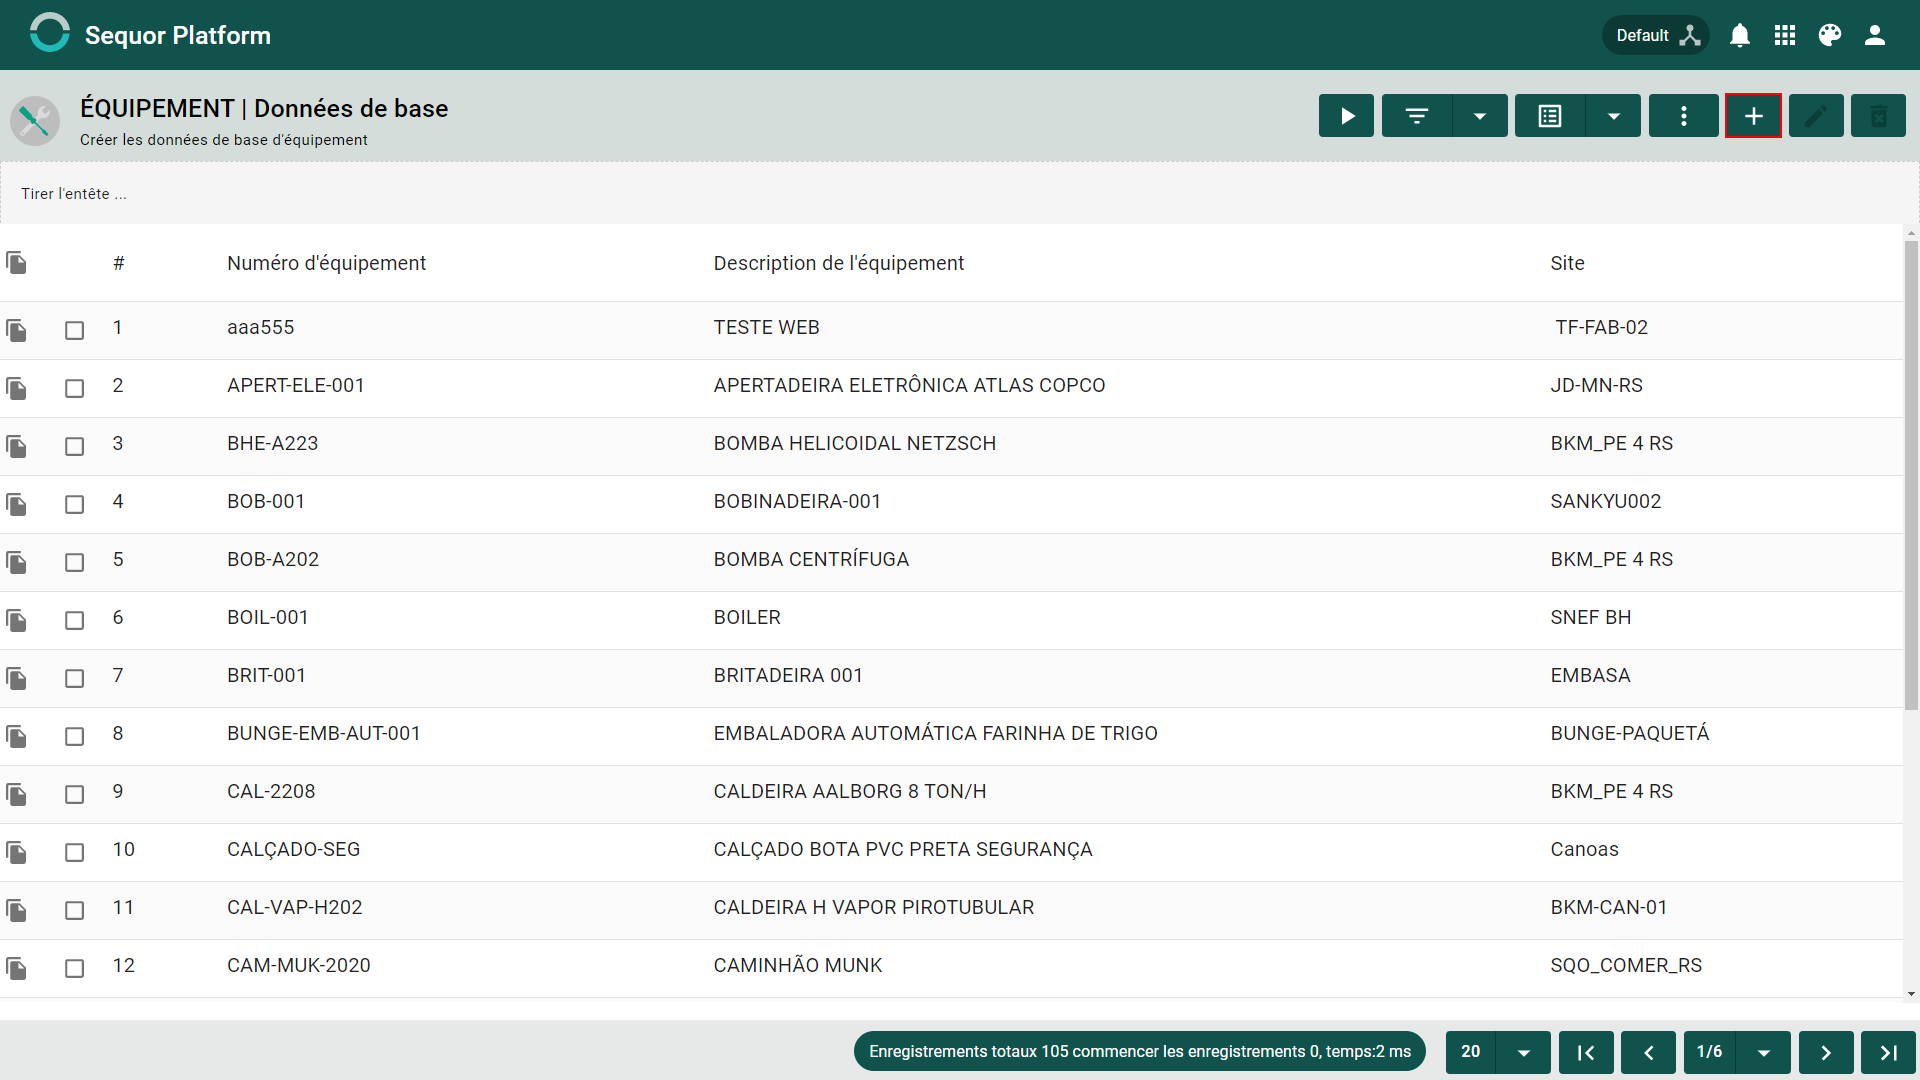Open the user account menu
The image size is (1920, 1080).
pyautogui.click(x=1875, y=35)
